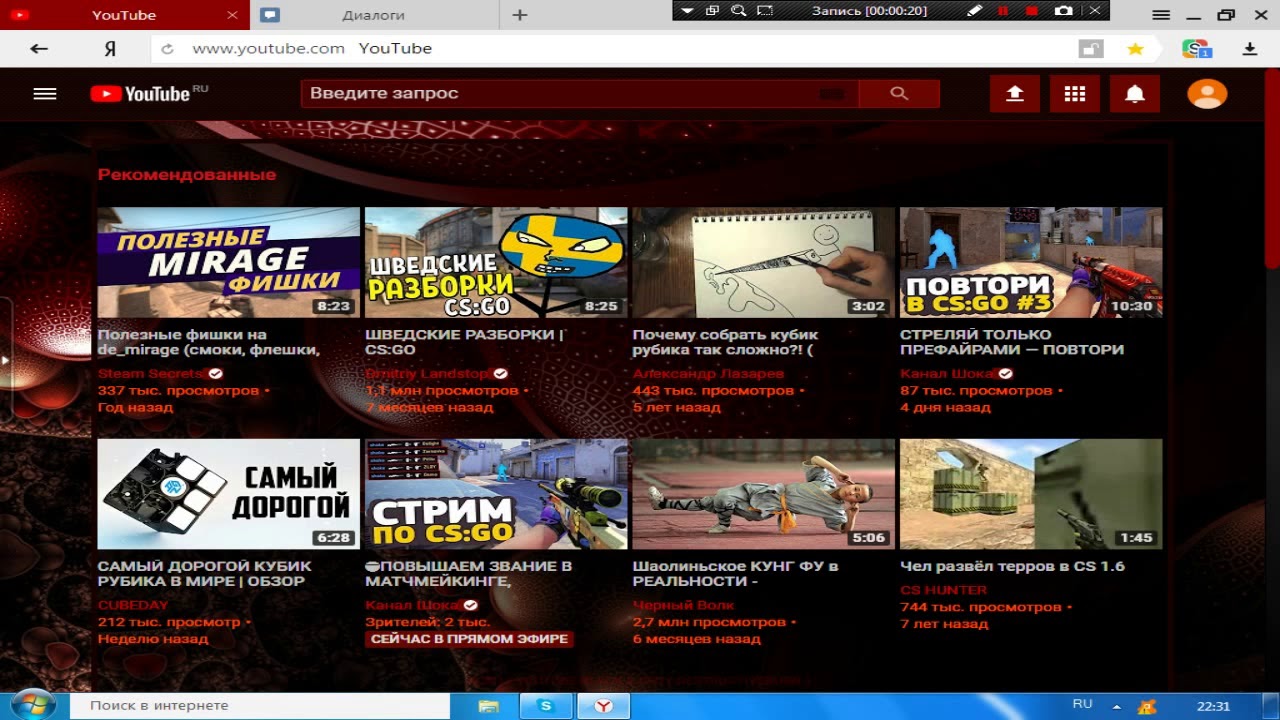Open Yandex Browser taskbar icon
The height and width of the screenshot is (720, 1280).
604,705
